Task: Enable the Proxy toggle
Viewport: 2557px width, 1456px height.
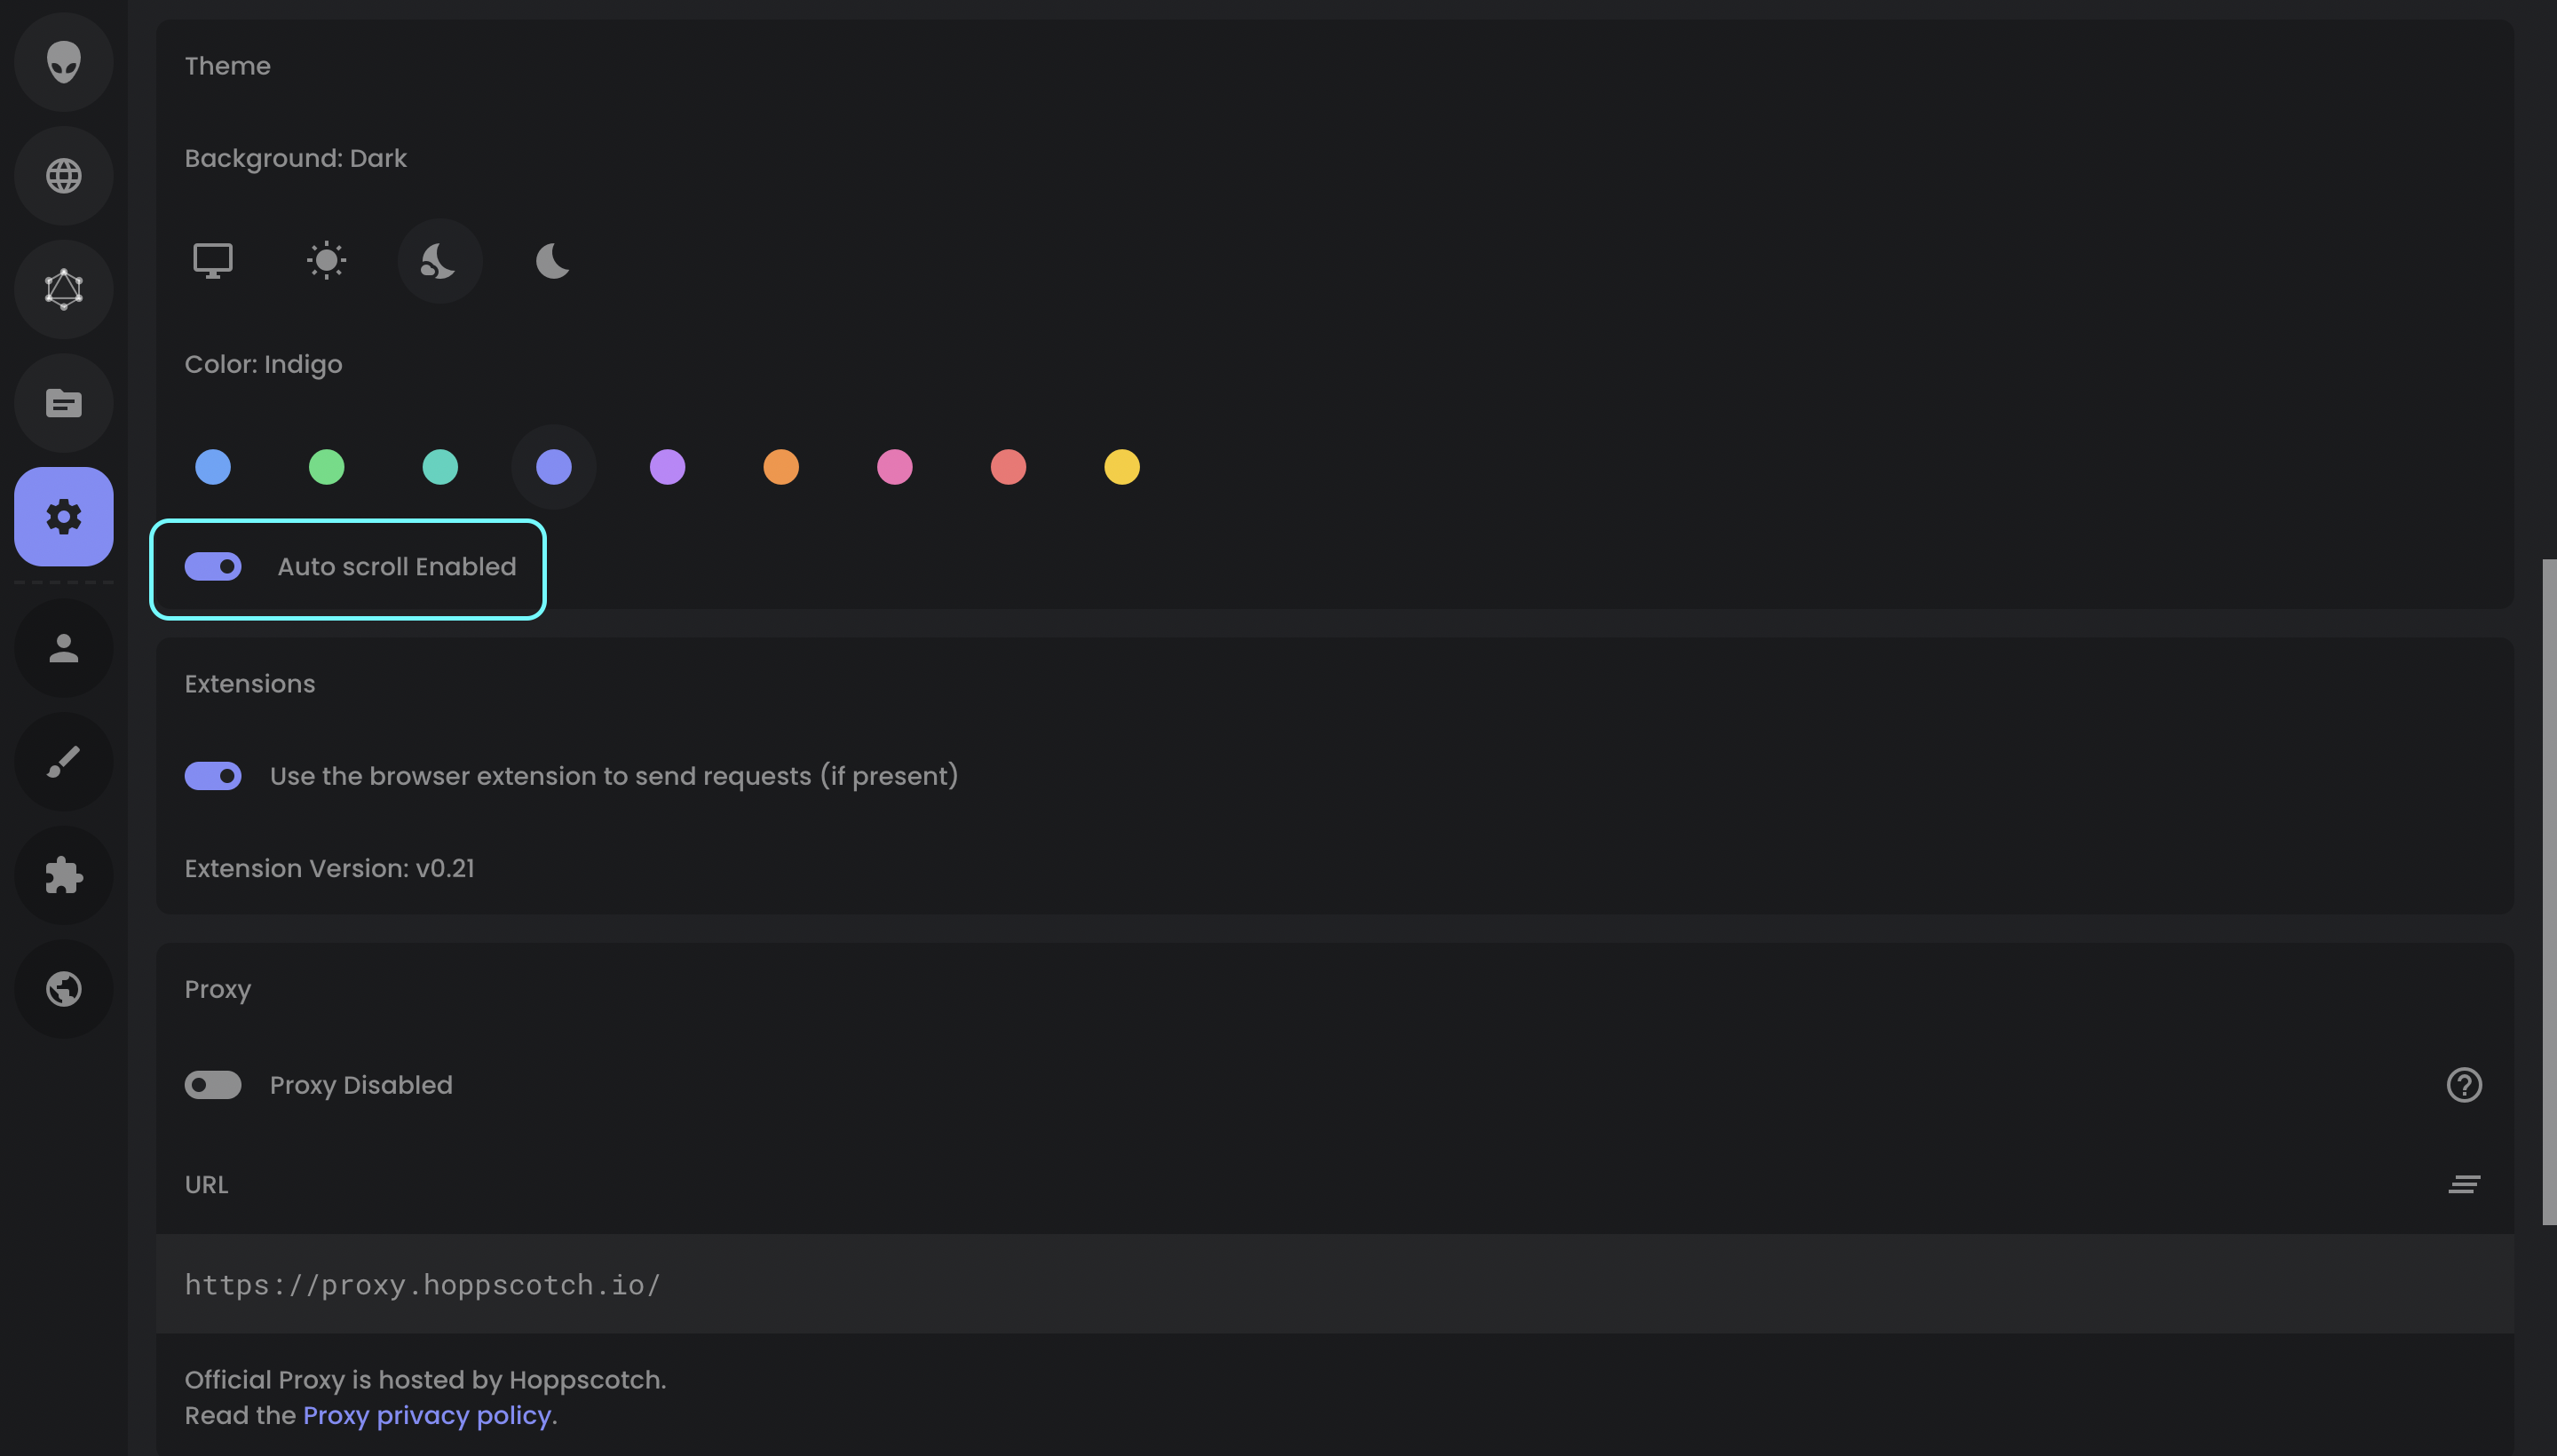Action: (212, 1085)
